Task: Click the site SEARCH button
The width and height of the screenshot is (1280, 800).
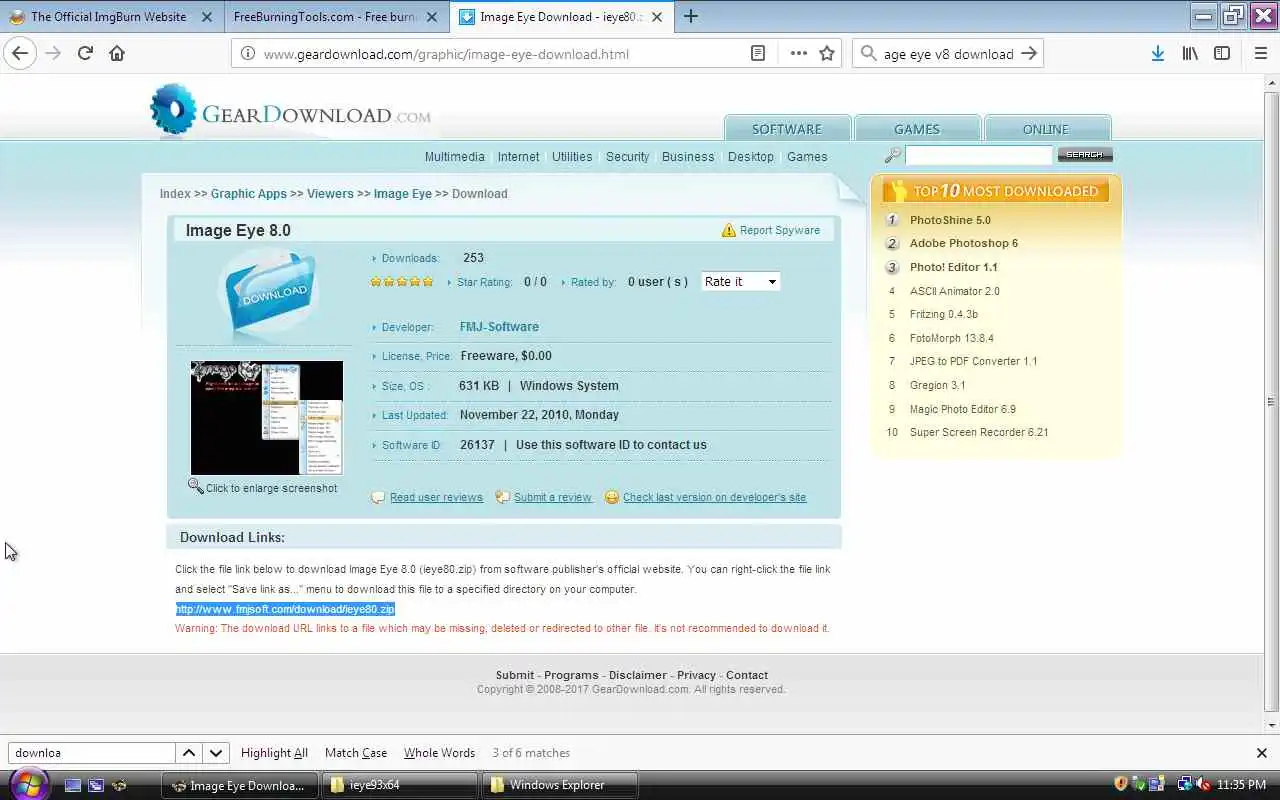Action: click(1085, 155)
